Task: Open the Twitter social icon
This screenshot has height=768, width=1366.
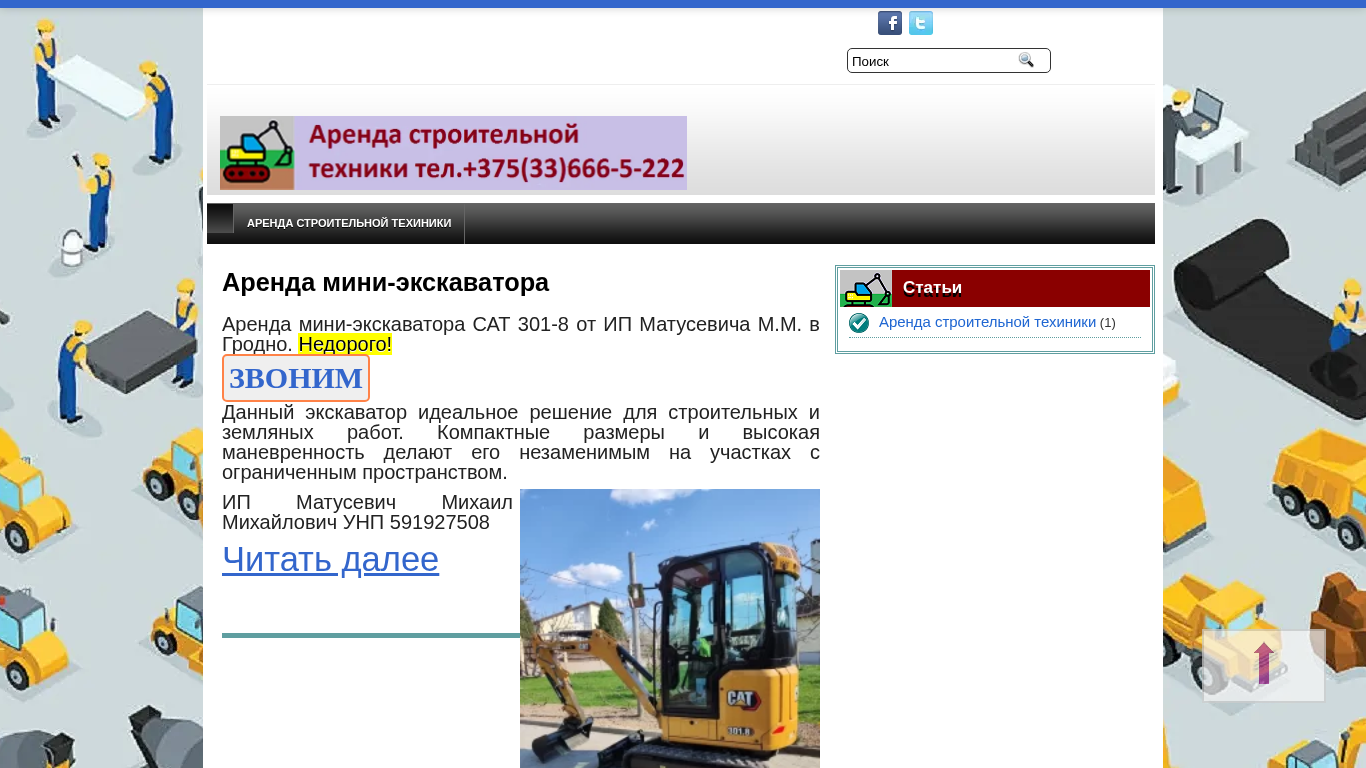Action: tap(921, 23)
